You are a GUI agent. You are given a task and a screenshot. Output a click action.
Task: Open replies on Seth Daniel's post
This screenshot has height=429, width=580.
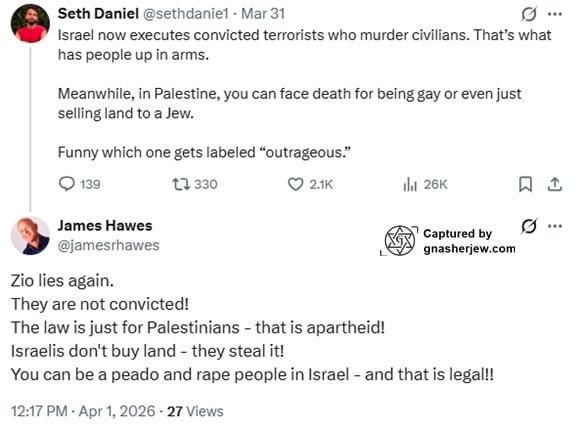[x=80, y=184]
